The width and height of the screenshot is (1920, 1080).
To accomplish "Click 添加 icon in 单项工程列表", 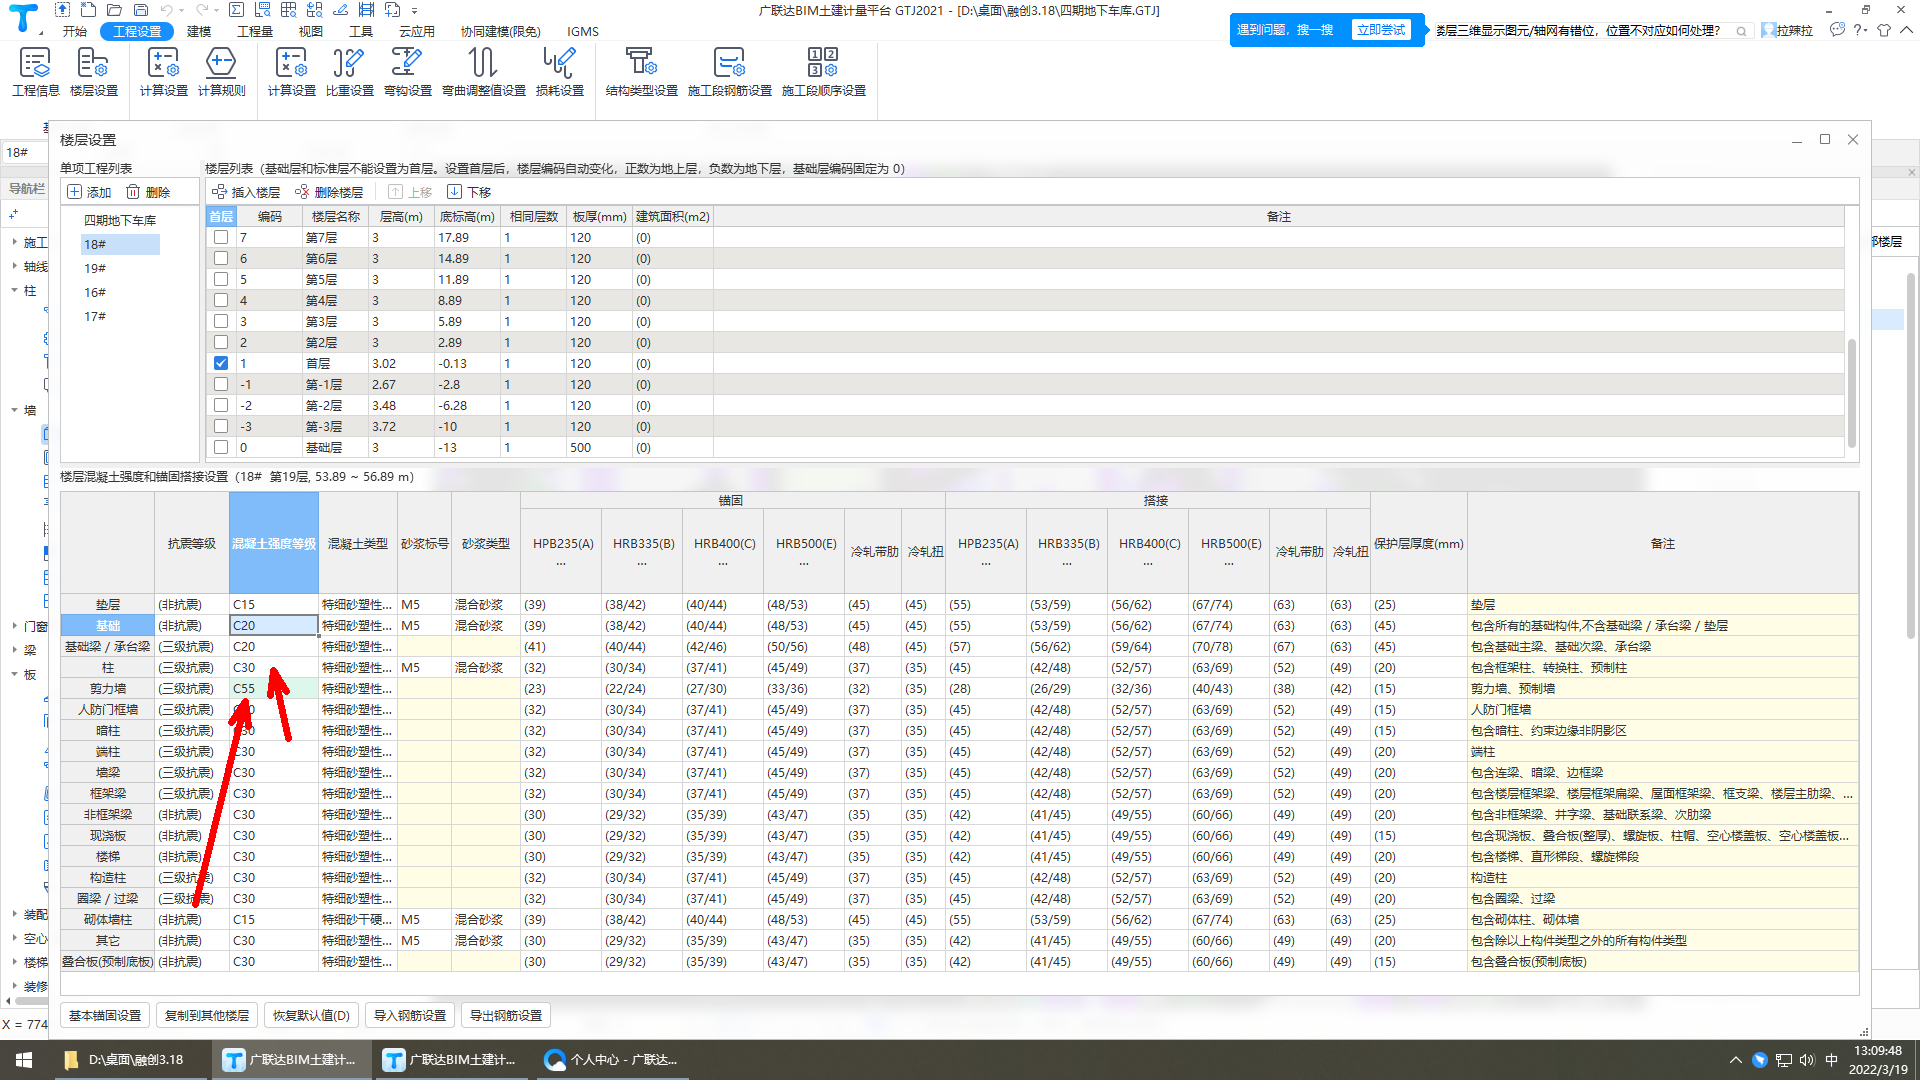I will pos(74,192).
